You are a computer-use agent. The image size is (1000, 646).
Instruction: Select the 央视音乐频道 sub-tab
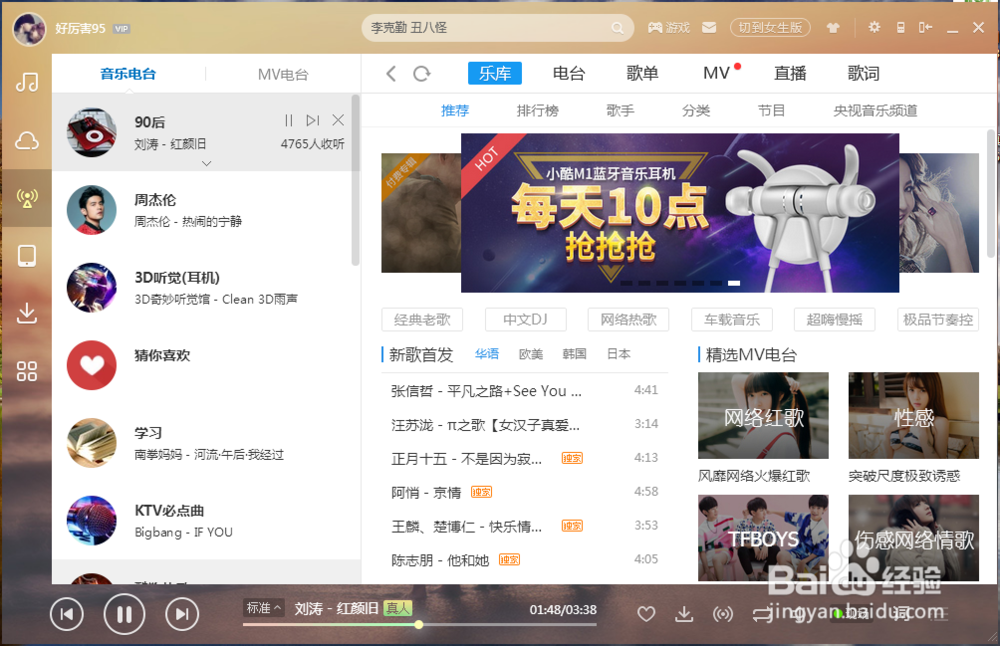875,111
